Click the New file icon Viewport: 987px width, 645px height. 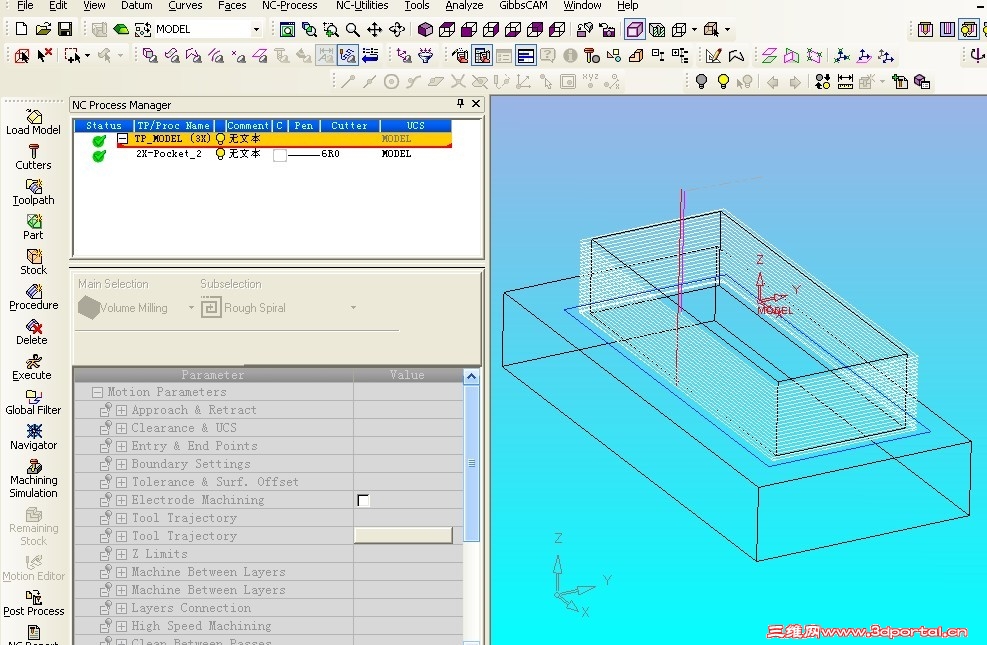(x=21, y=29)
